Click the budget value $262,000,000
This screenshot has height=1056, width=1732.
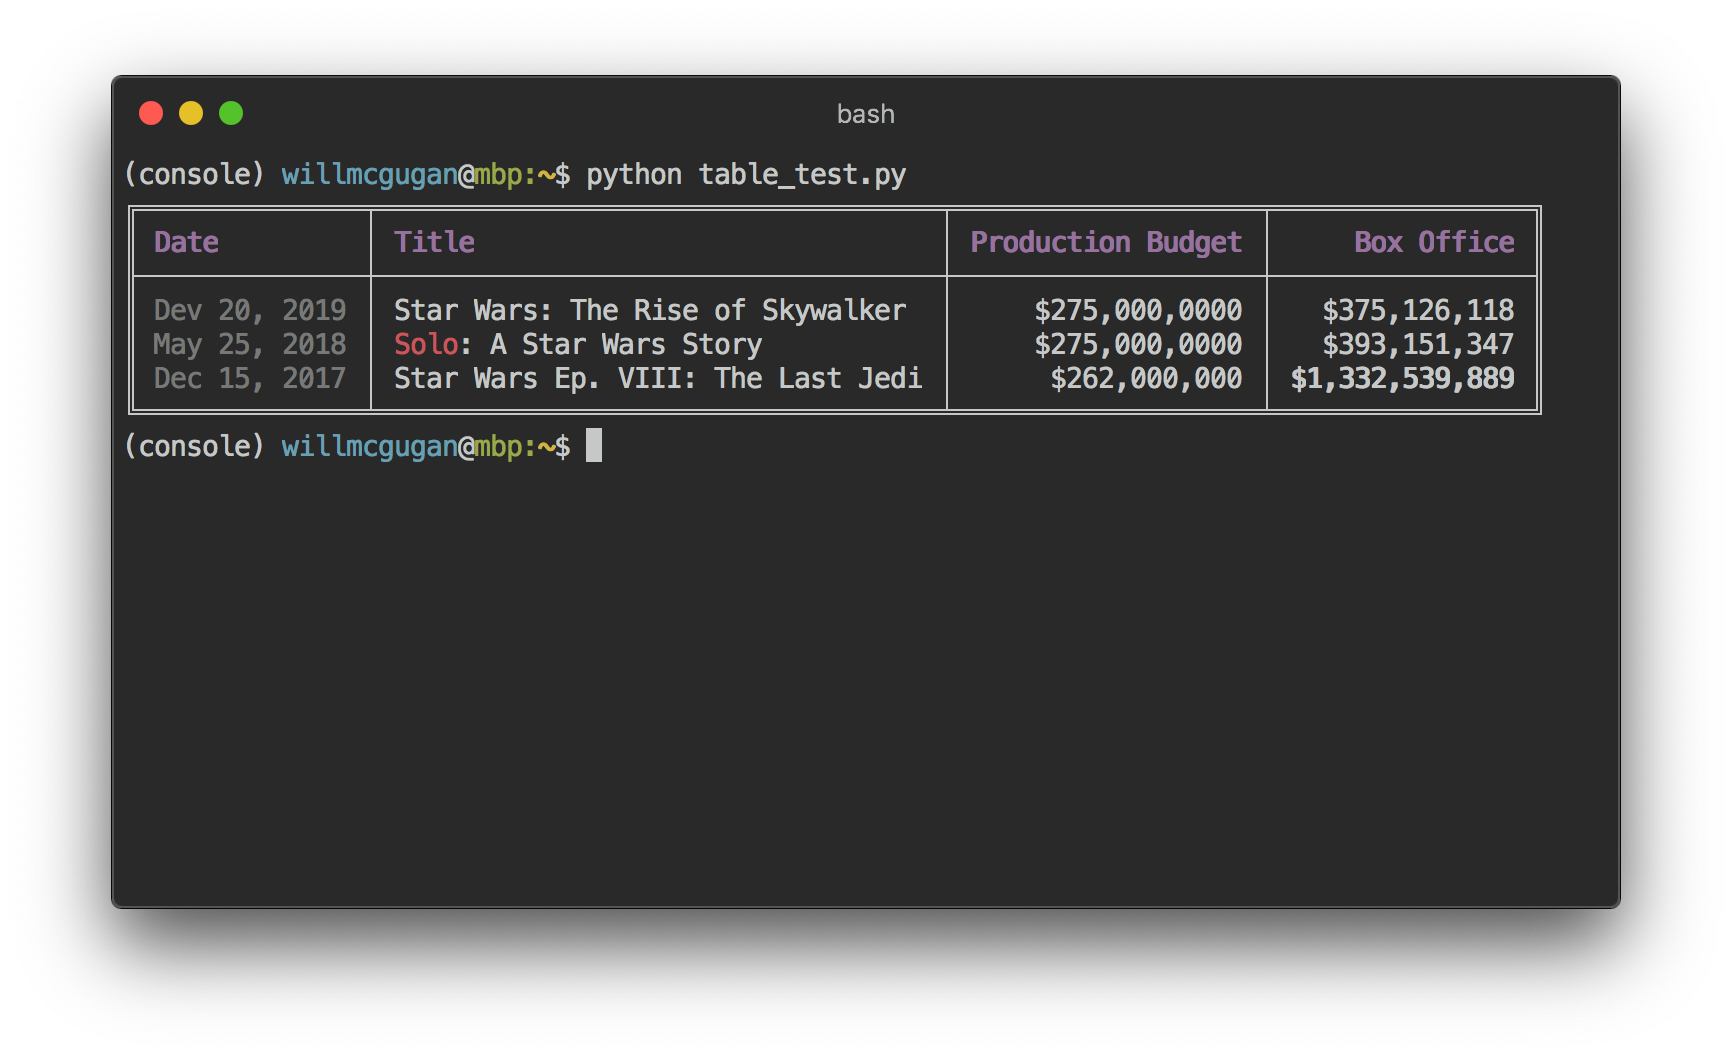click(x=1146, y=379)
